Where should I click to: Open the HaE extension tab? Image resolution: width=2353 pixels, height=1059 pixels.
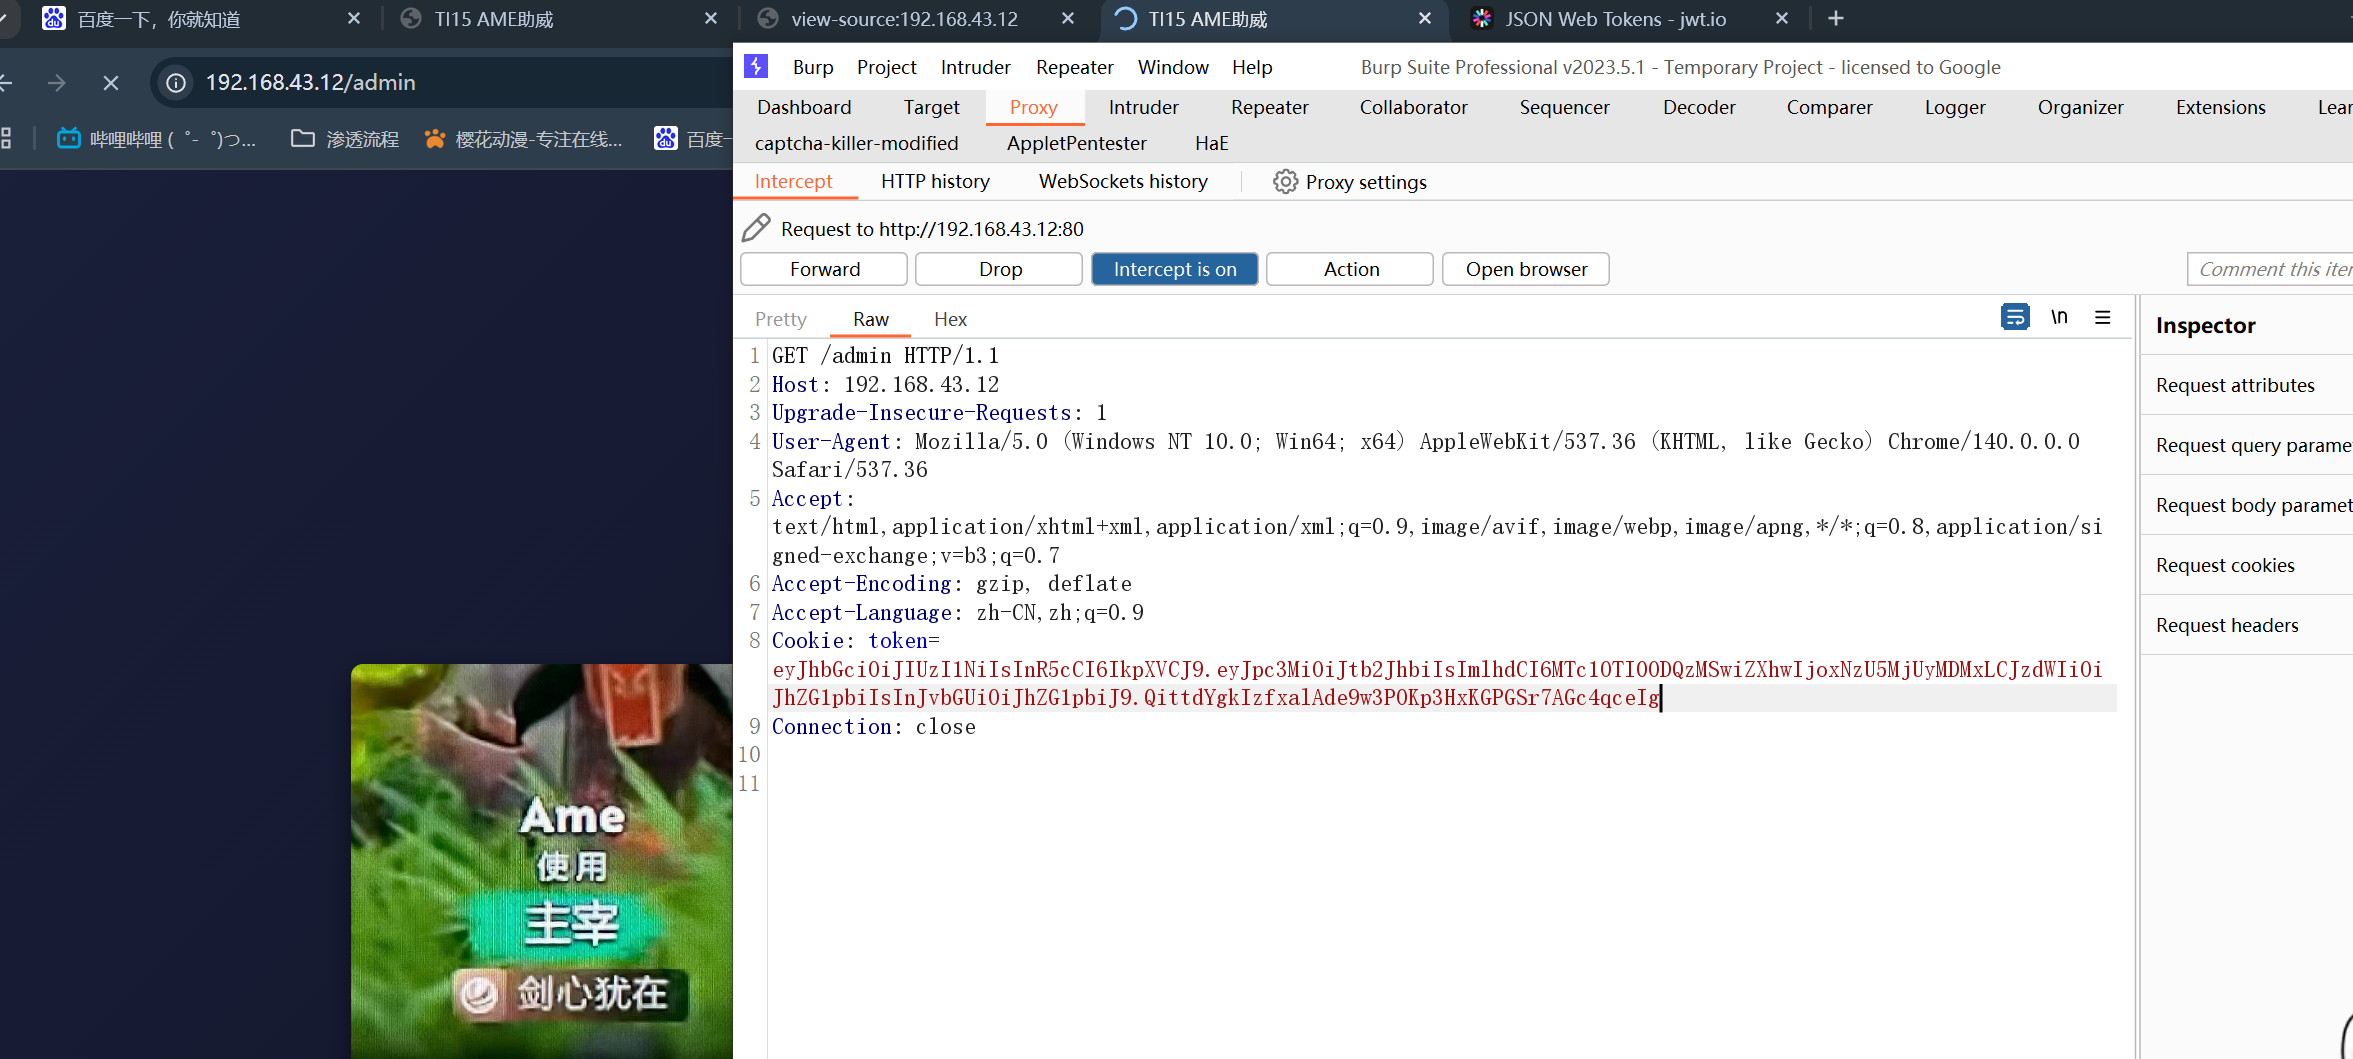point(1211,143)
